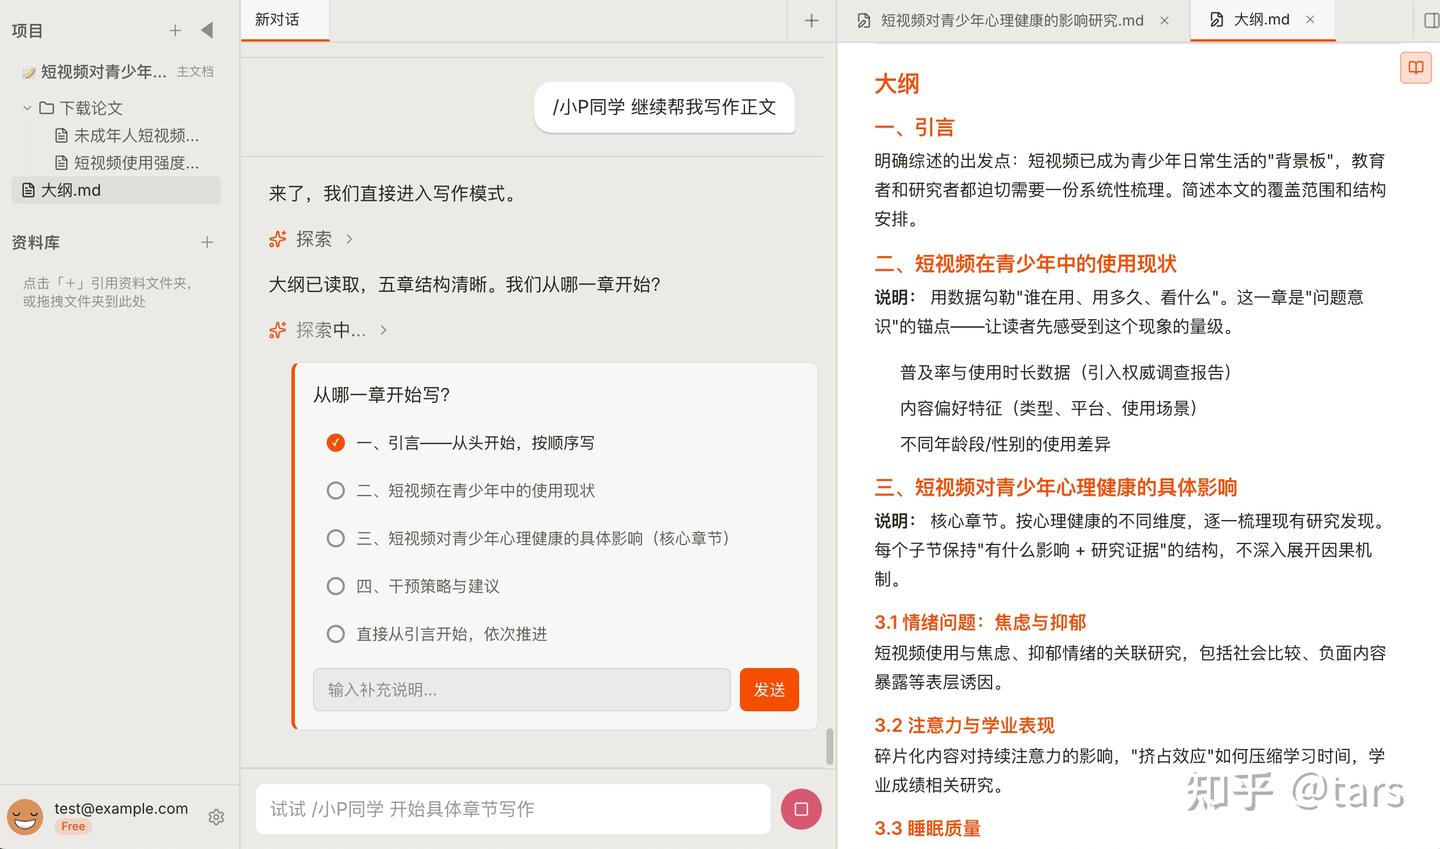1440x849 pixels.
Task: Select radio option 二、短视频在青少年中的使用现状
Action: [335, 490]
